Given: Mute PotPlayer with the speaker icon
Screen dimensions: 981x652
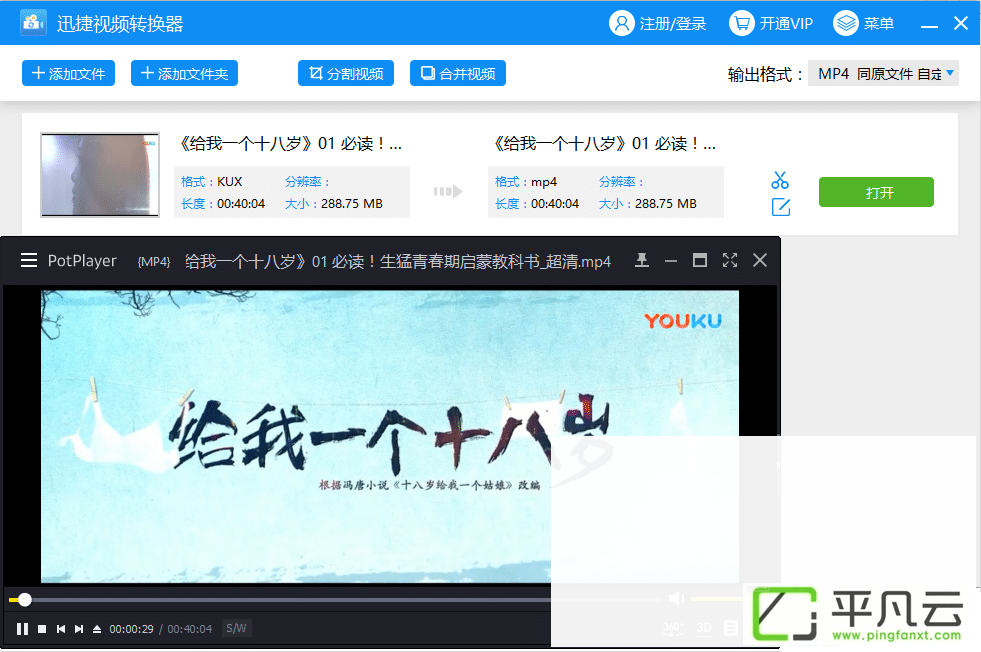Looking at the screenshot, I should point(676,599).
